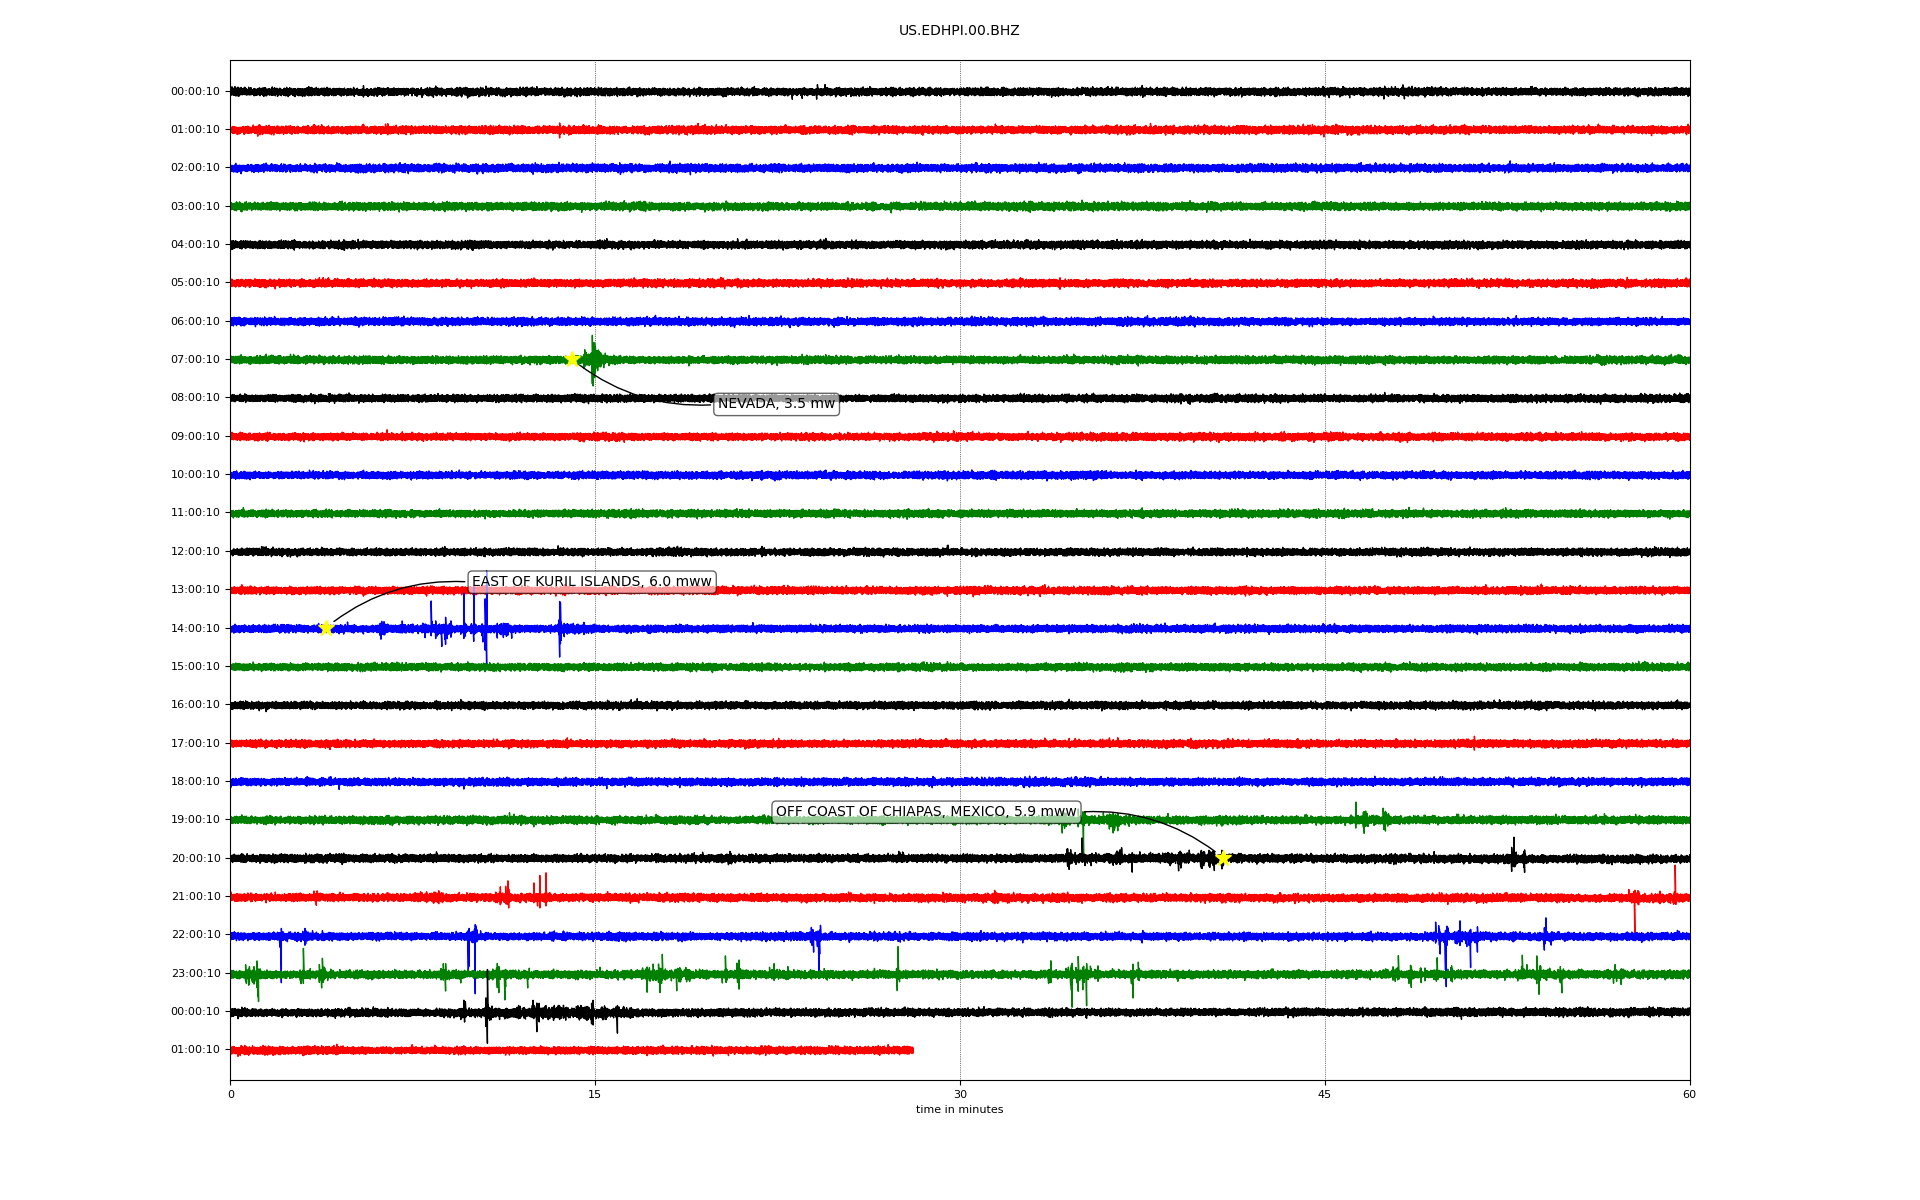1920x1200 pixels.
Task: Click the 02:00:10 row label
Action: tap(195, 168)
